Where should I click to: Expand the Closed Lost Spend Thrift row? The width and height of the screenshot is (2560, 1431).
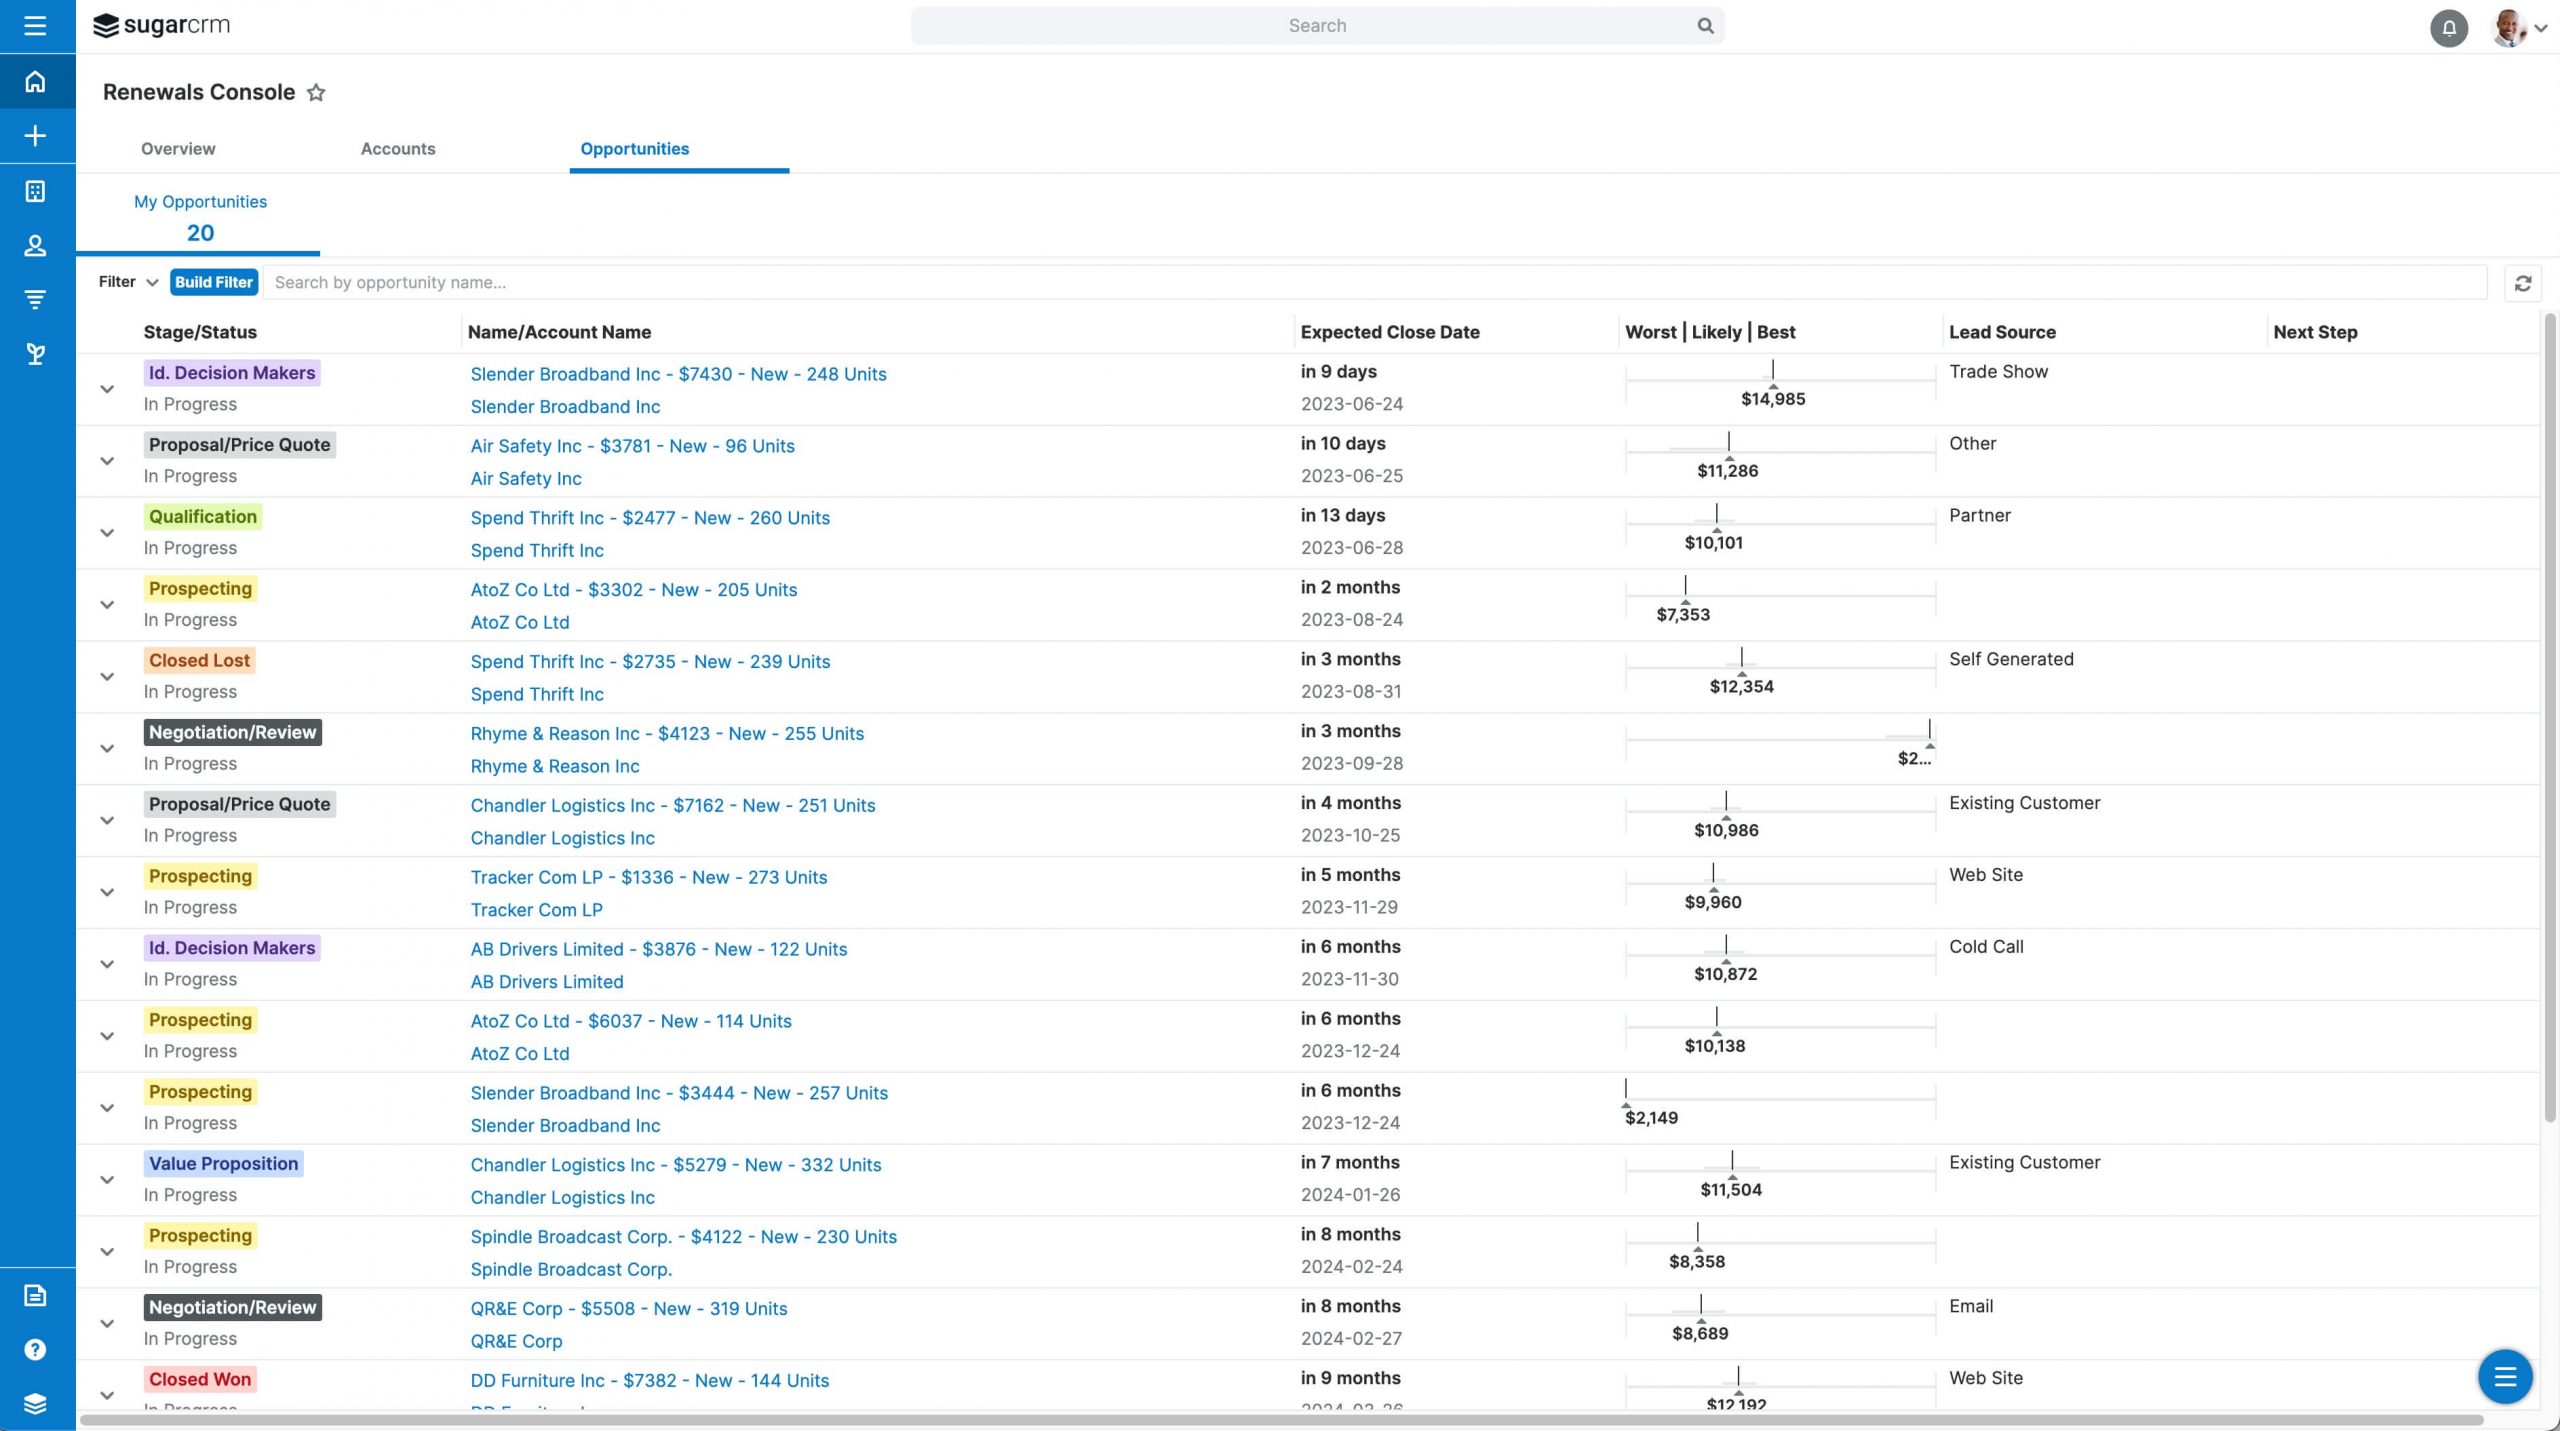107,677
